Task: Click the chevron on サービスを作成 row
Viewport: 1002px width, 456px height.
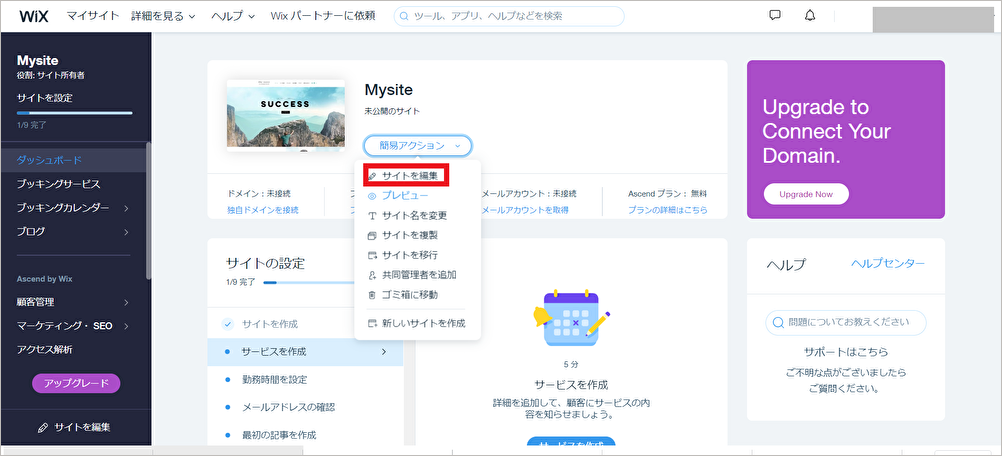Action: (x=384, y=351)
